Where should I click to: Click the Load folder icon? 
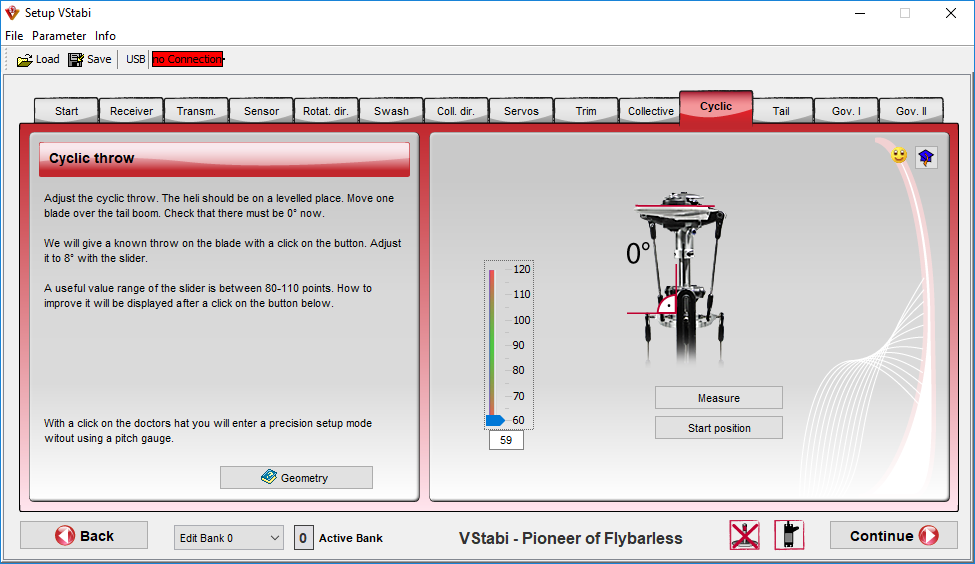point(24,60)
